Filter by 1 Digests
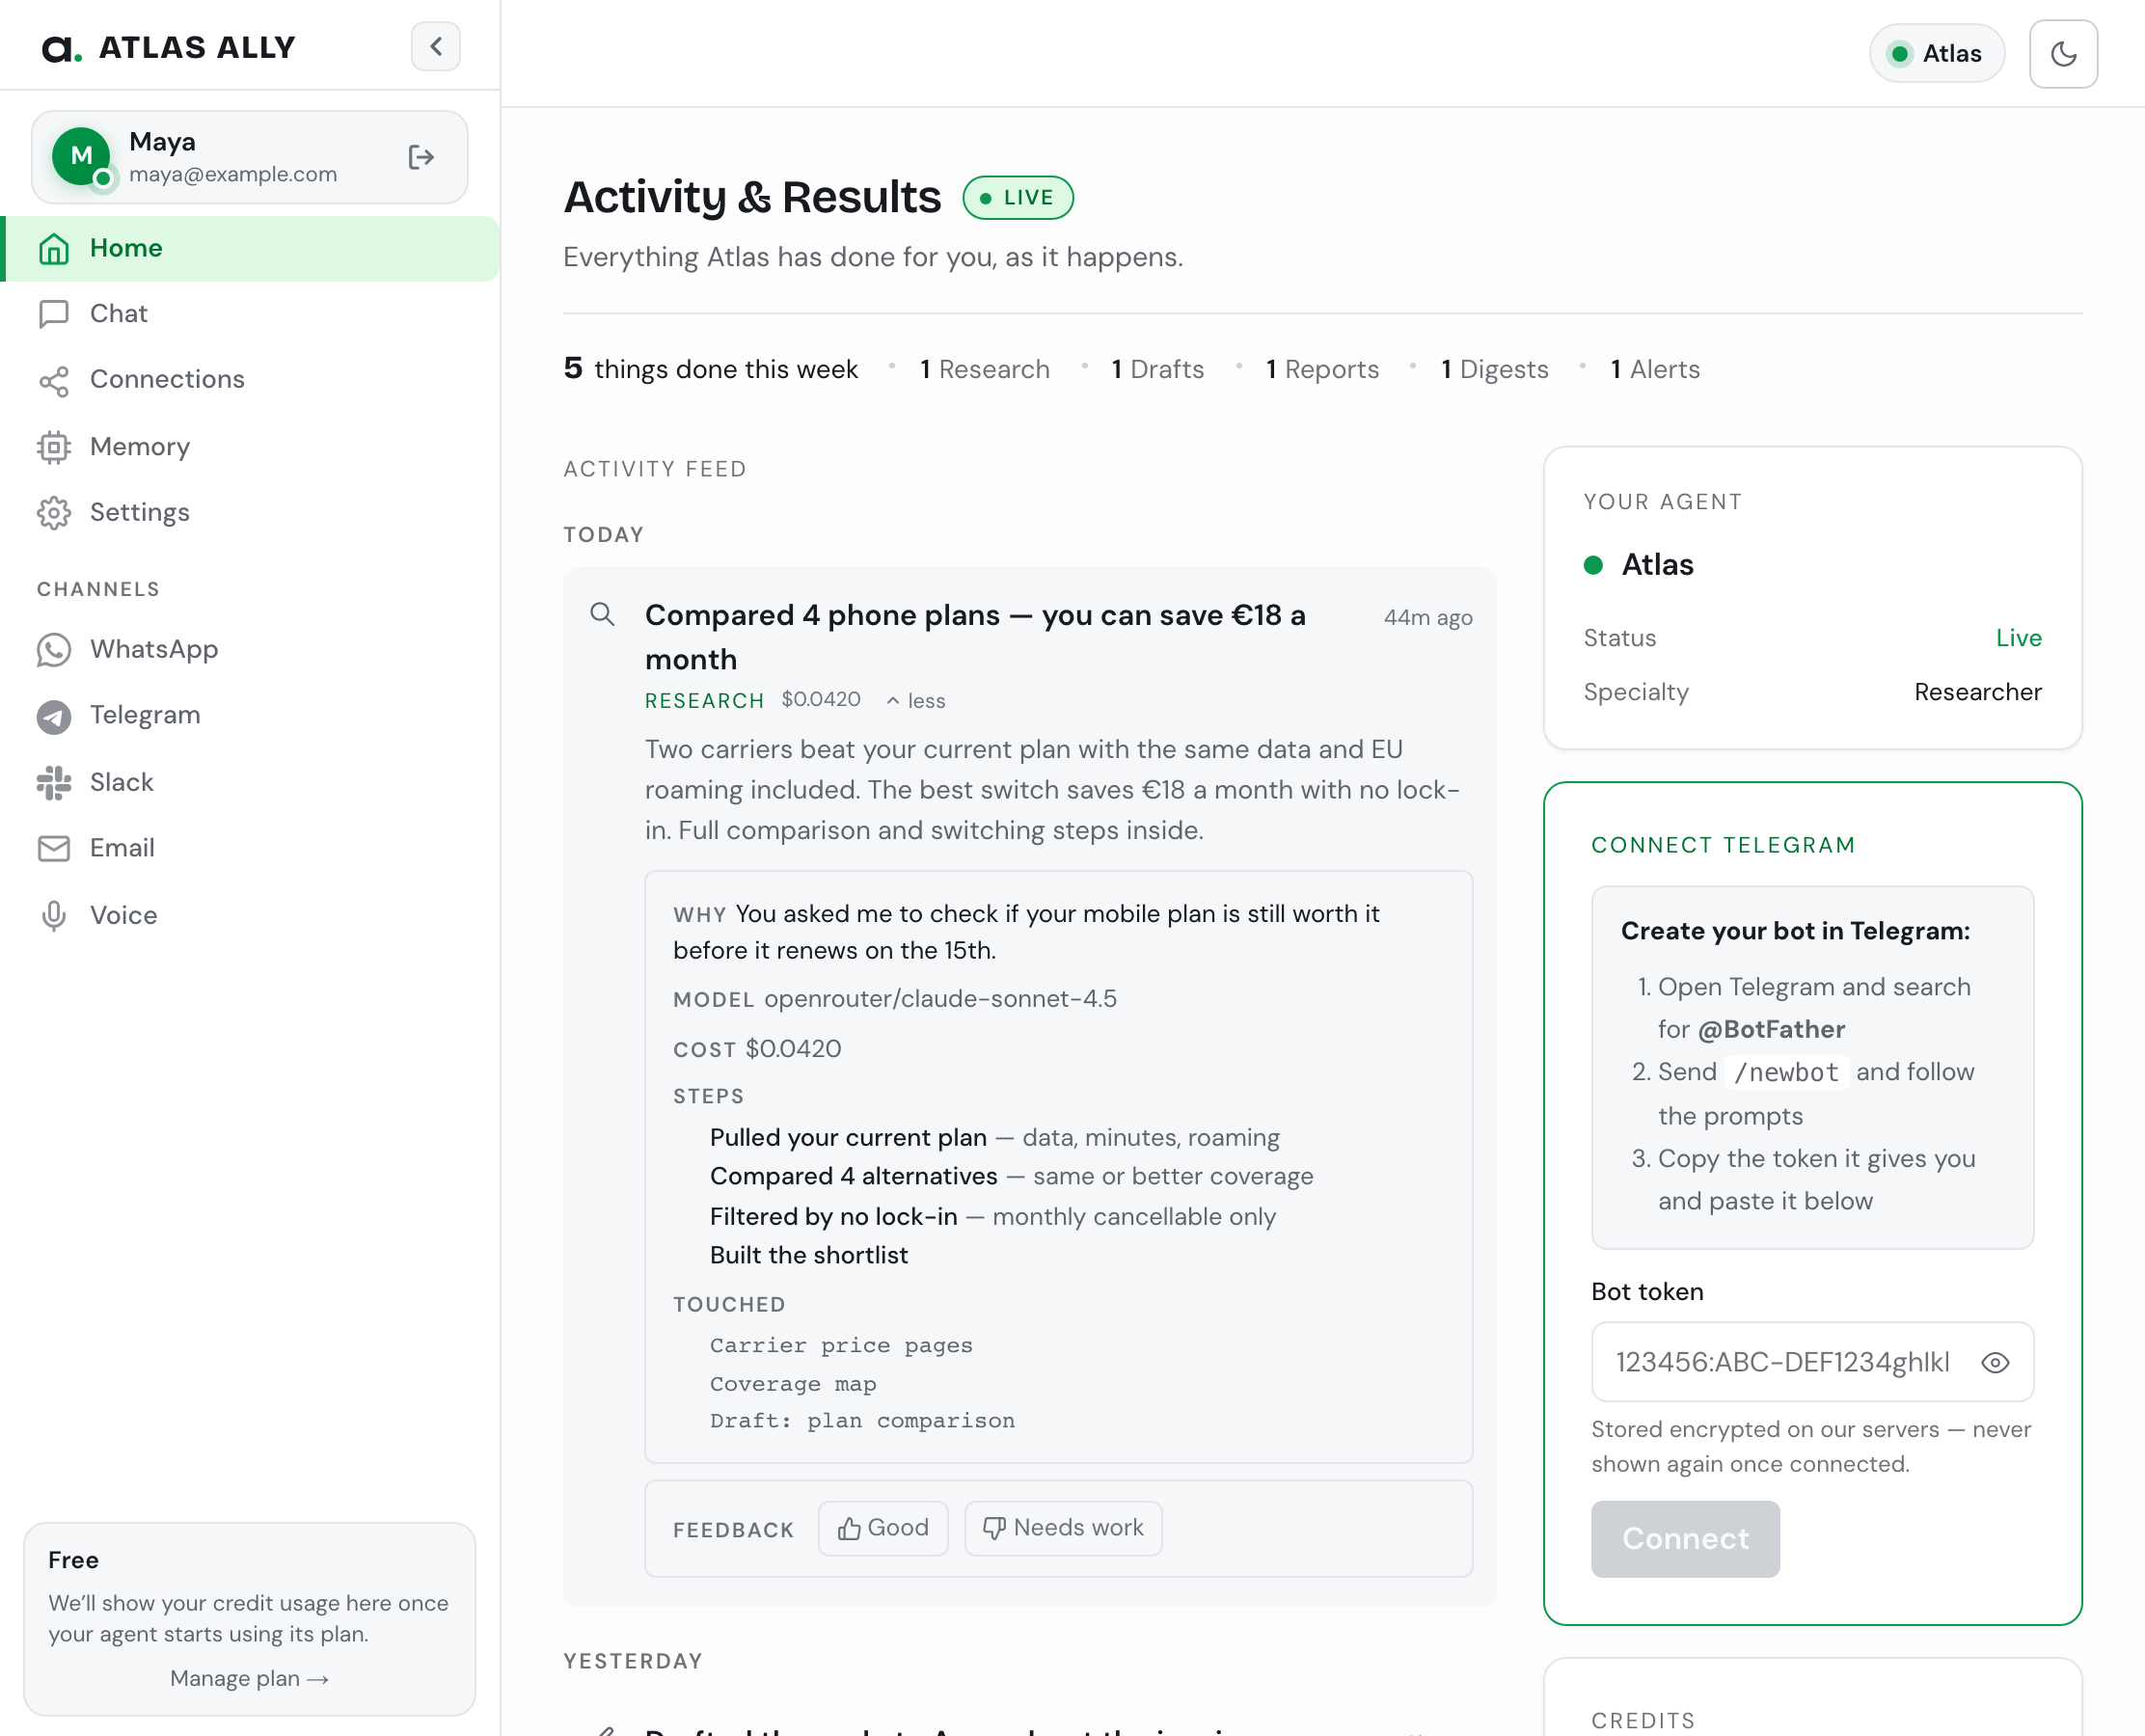Image resolution: width=2145 pixels, height=1736 pixels. [1495, 370]
